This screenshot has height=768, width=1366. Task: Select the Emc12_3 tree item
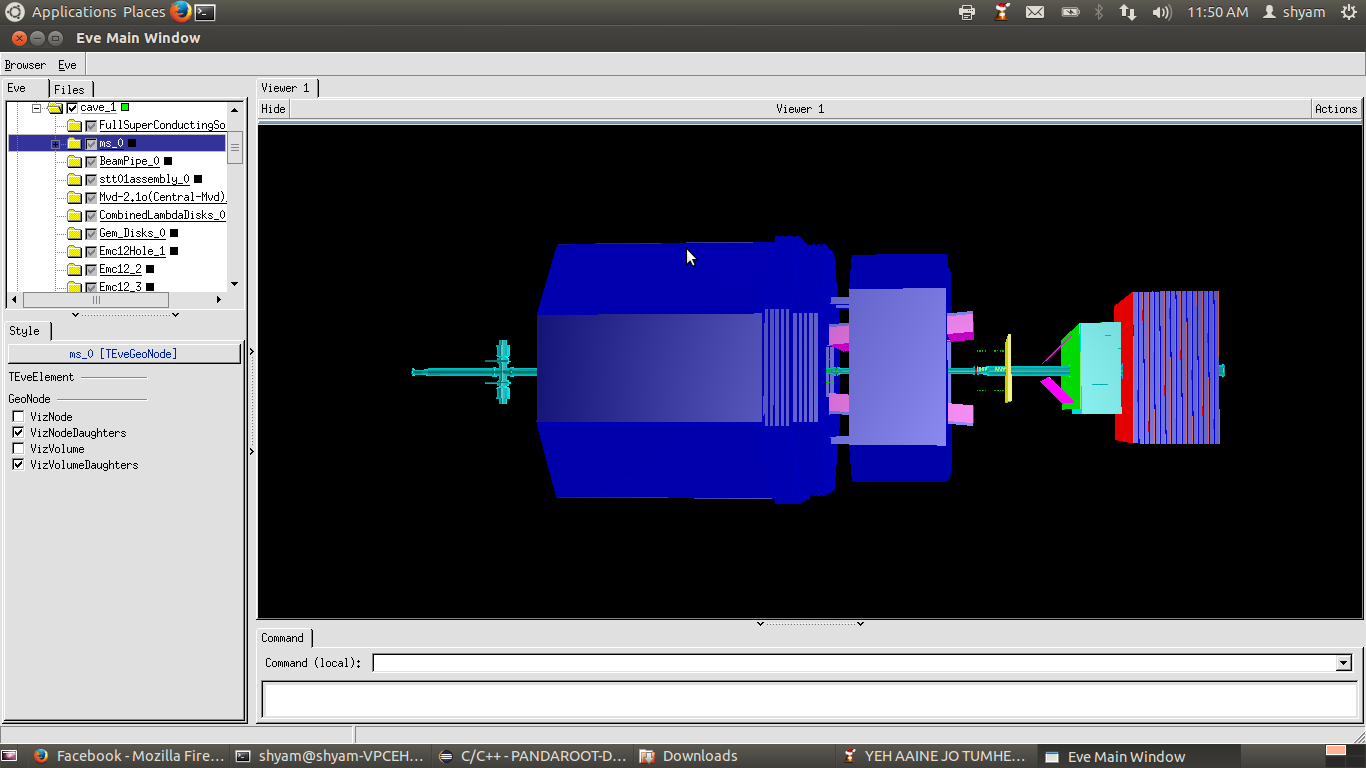(x=120, y=287)
